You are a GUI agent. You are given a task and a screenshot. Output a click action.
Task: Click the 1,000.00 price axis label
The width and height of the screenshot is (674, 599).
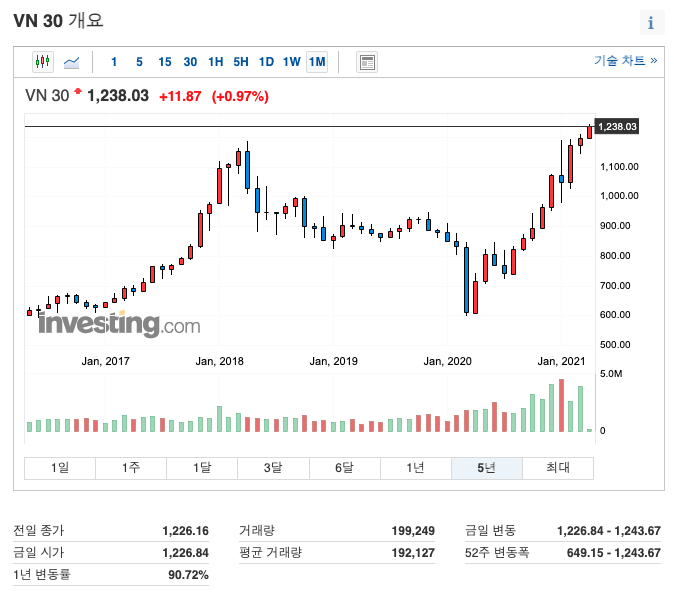(619, 196)
